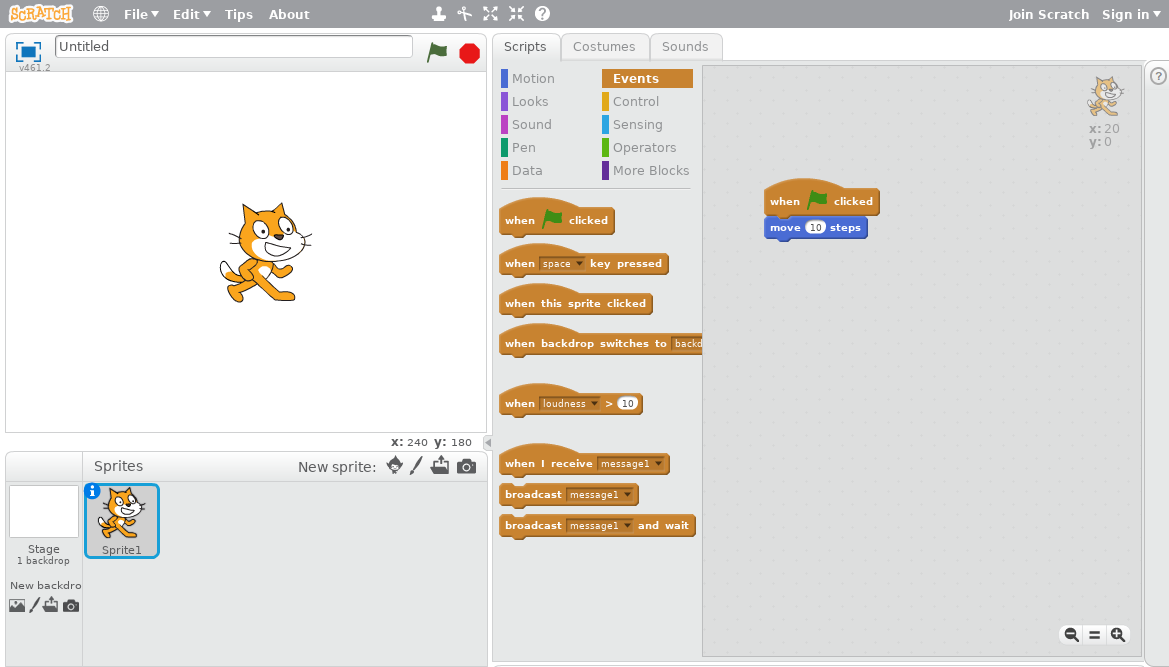
Task: Edit the 10 steps value in move block
Action: point(816,227)
